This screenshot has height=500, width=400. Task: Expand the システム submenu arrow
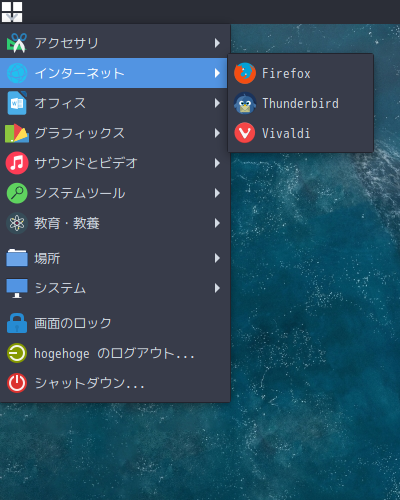click(x=217, y=288)
